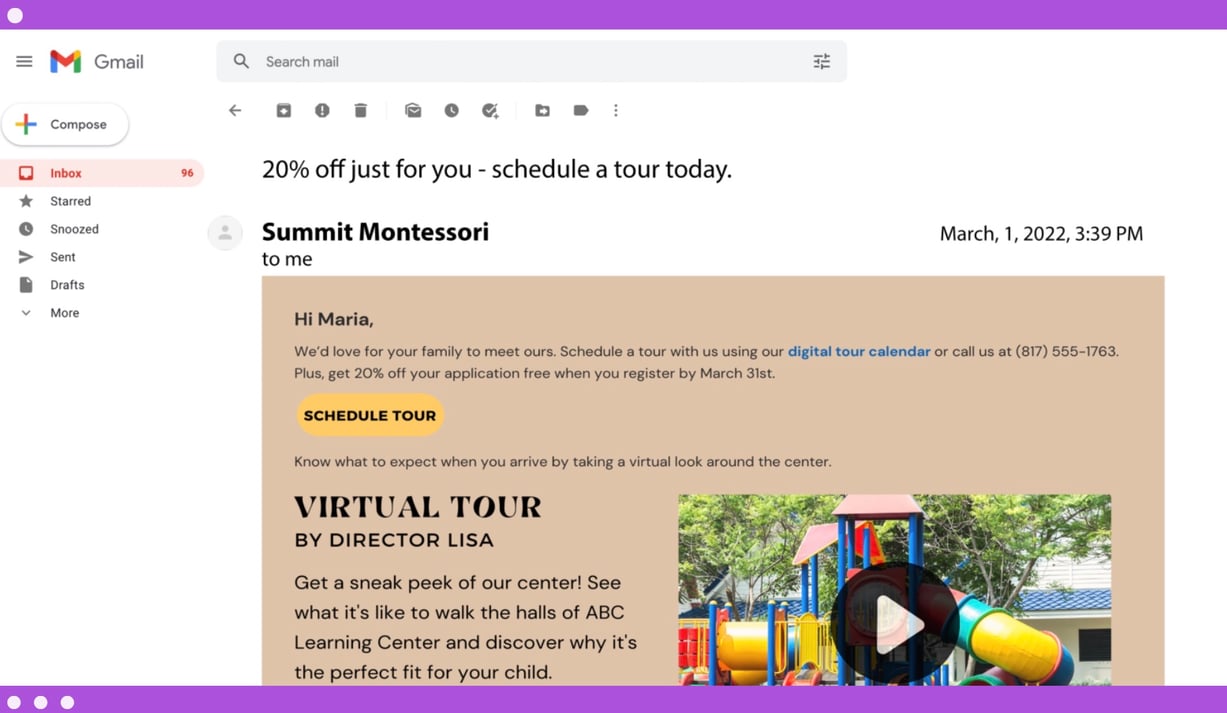This screenshot has height=713, width=1227.
Task: Snooze this email
Action: tap(452, 110)
